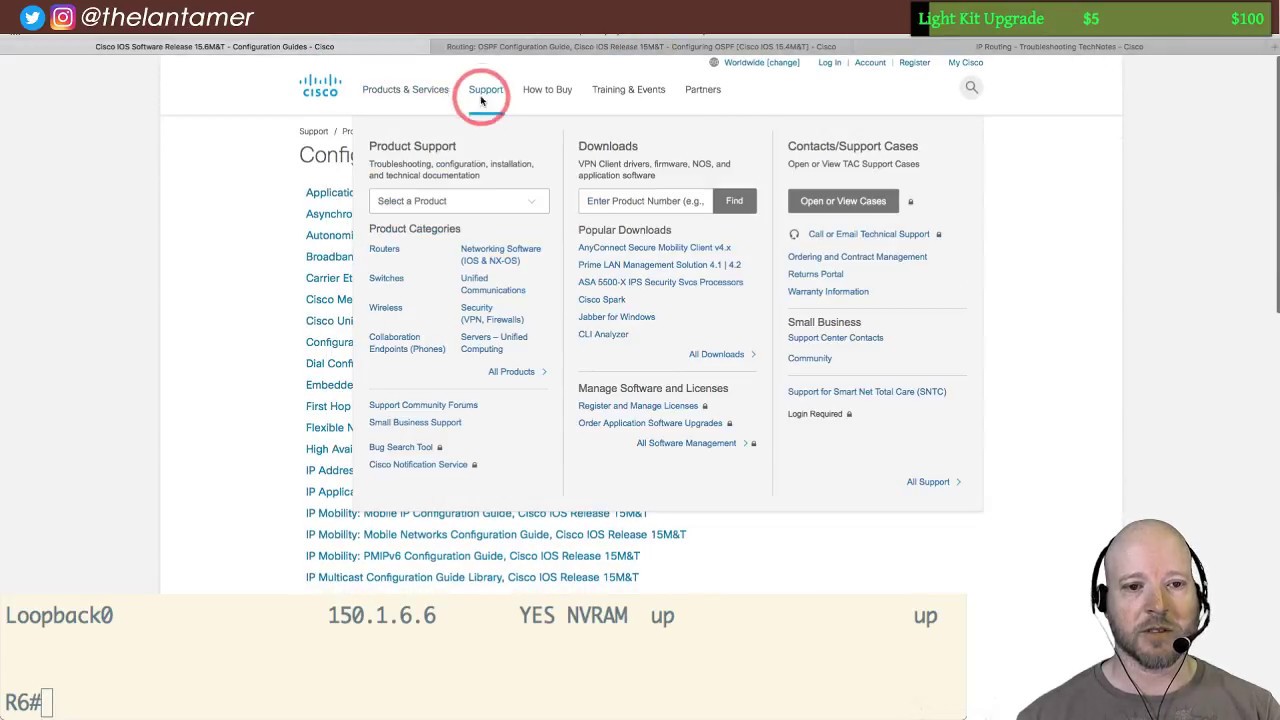Open the Switches category link
Screen dimensions: 1280x720
386,278
